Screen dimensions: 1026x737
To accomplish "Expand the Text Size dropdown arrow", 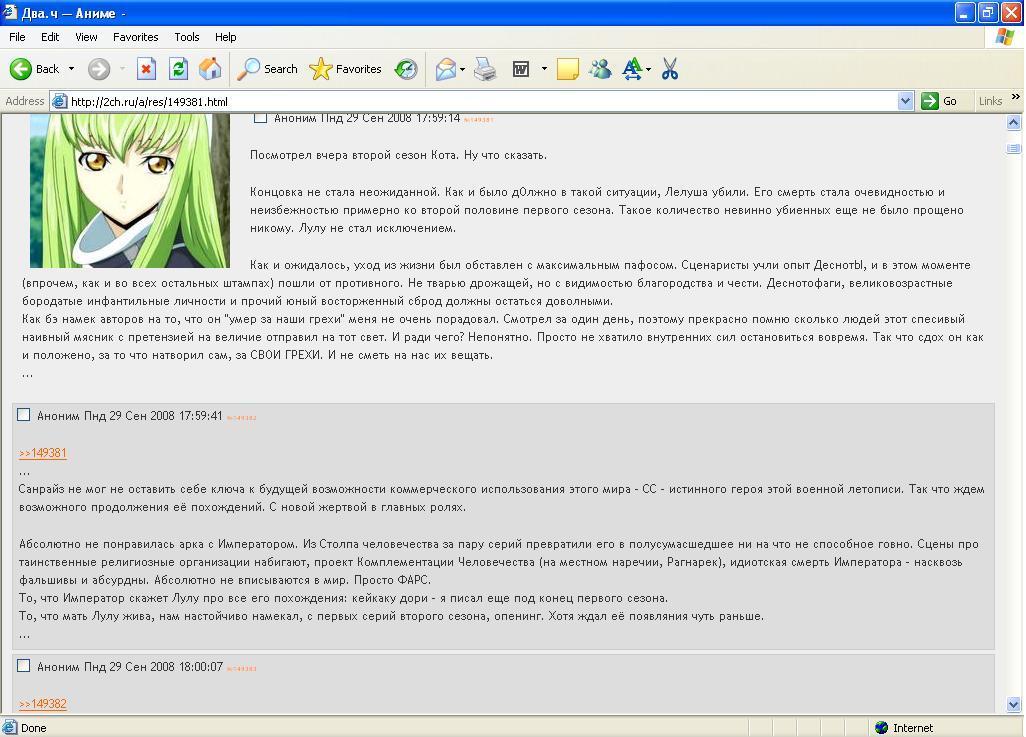I will point(648,69).
